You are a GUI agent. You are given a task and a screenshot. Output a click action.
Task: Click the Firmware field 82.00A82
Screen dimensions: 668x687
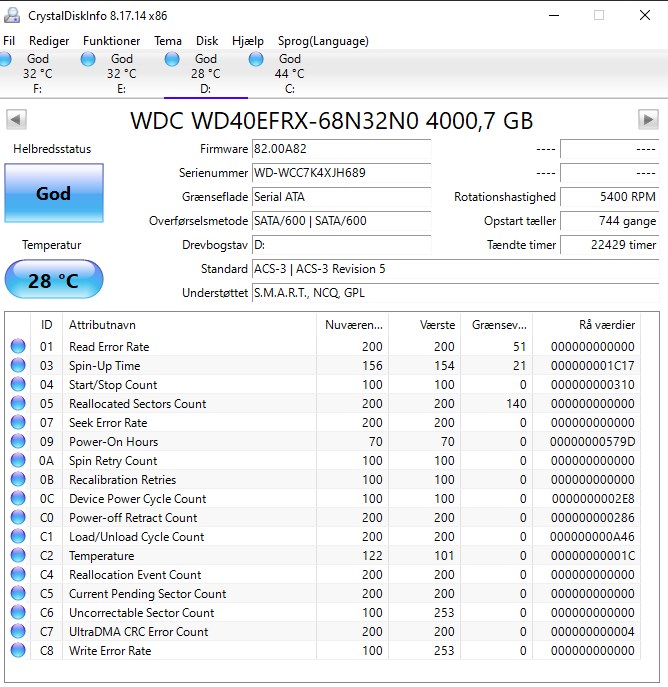342,149
